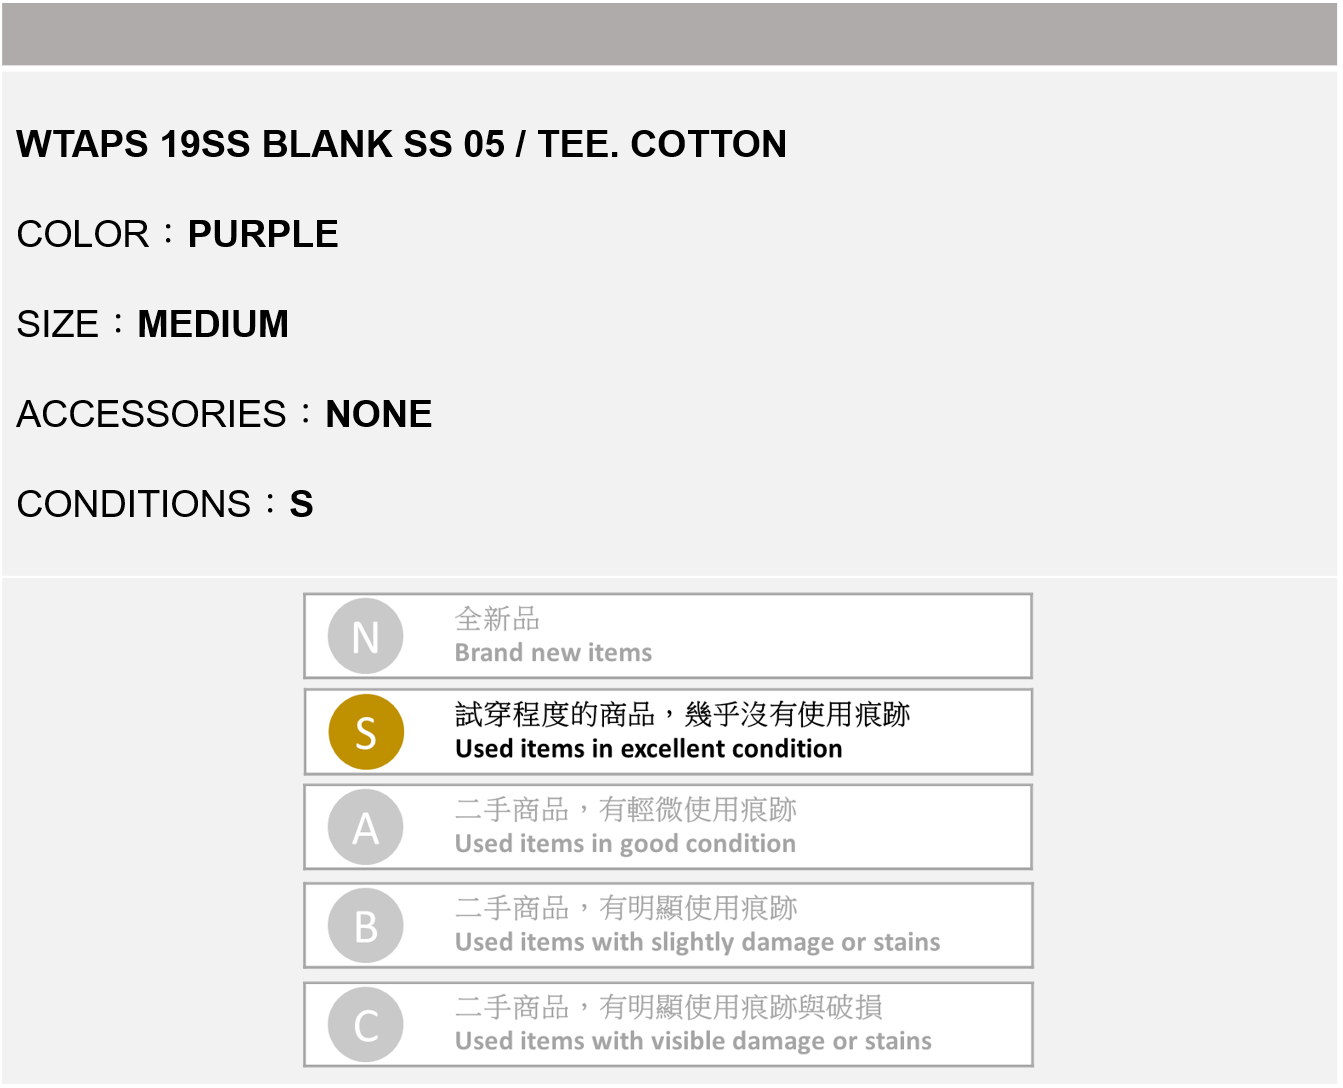Click the ACCESSORIES field label
The image size is (1343, 1088).
click(x=152, y=414)
